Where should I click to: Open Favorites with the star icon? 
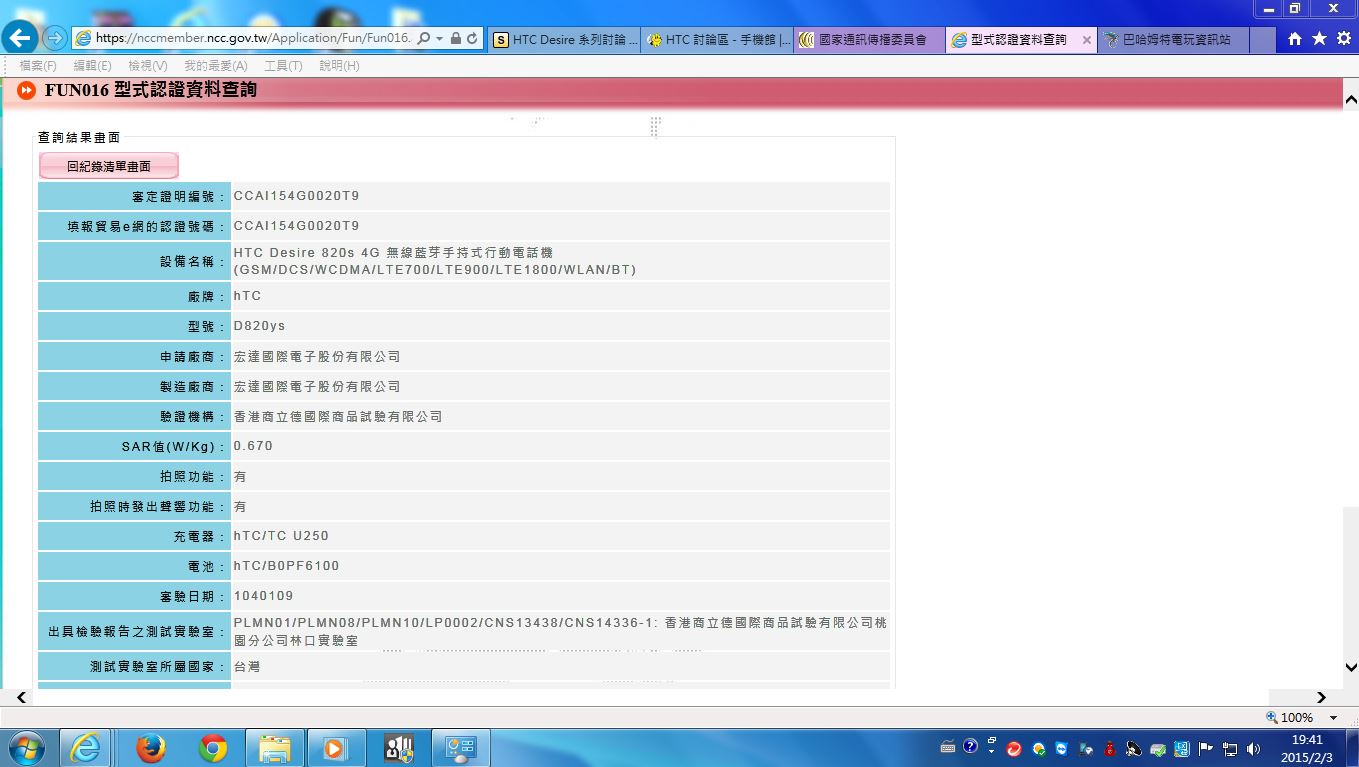(x=1319, y=39)
